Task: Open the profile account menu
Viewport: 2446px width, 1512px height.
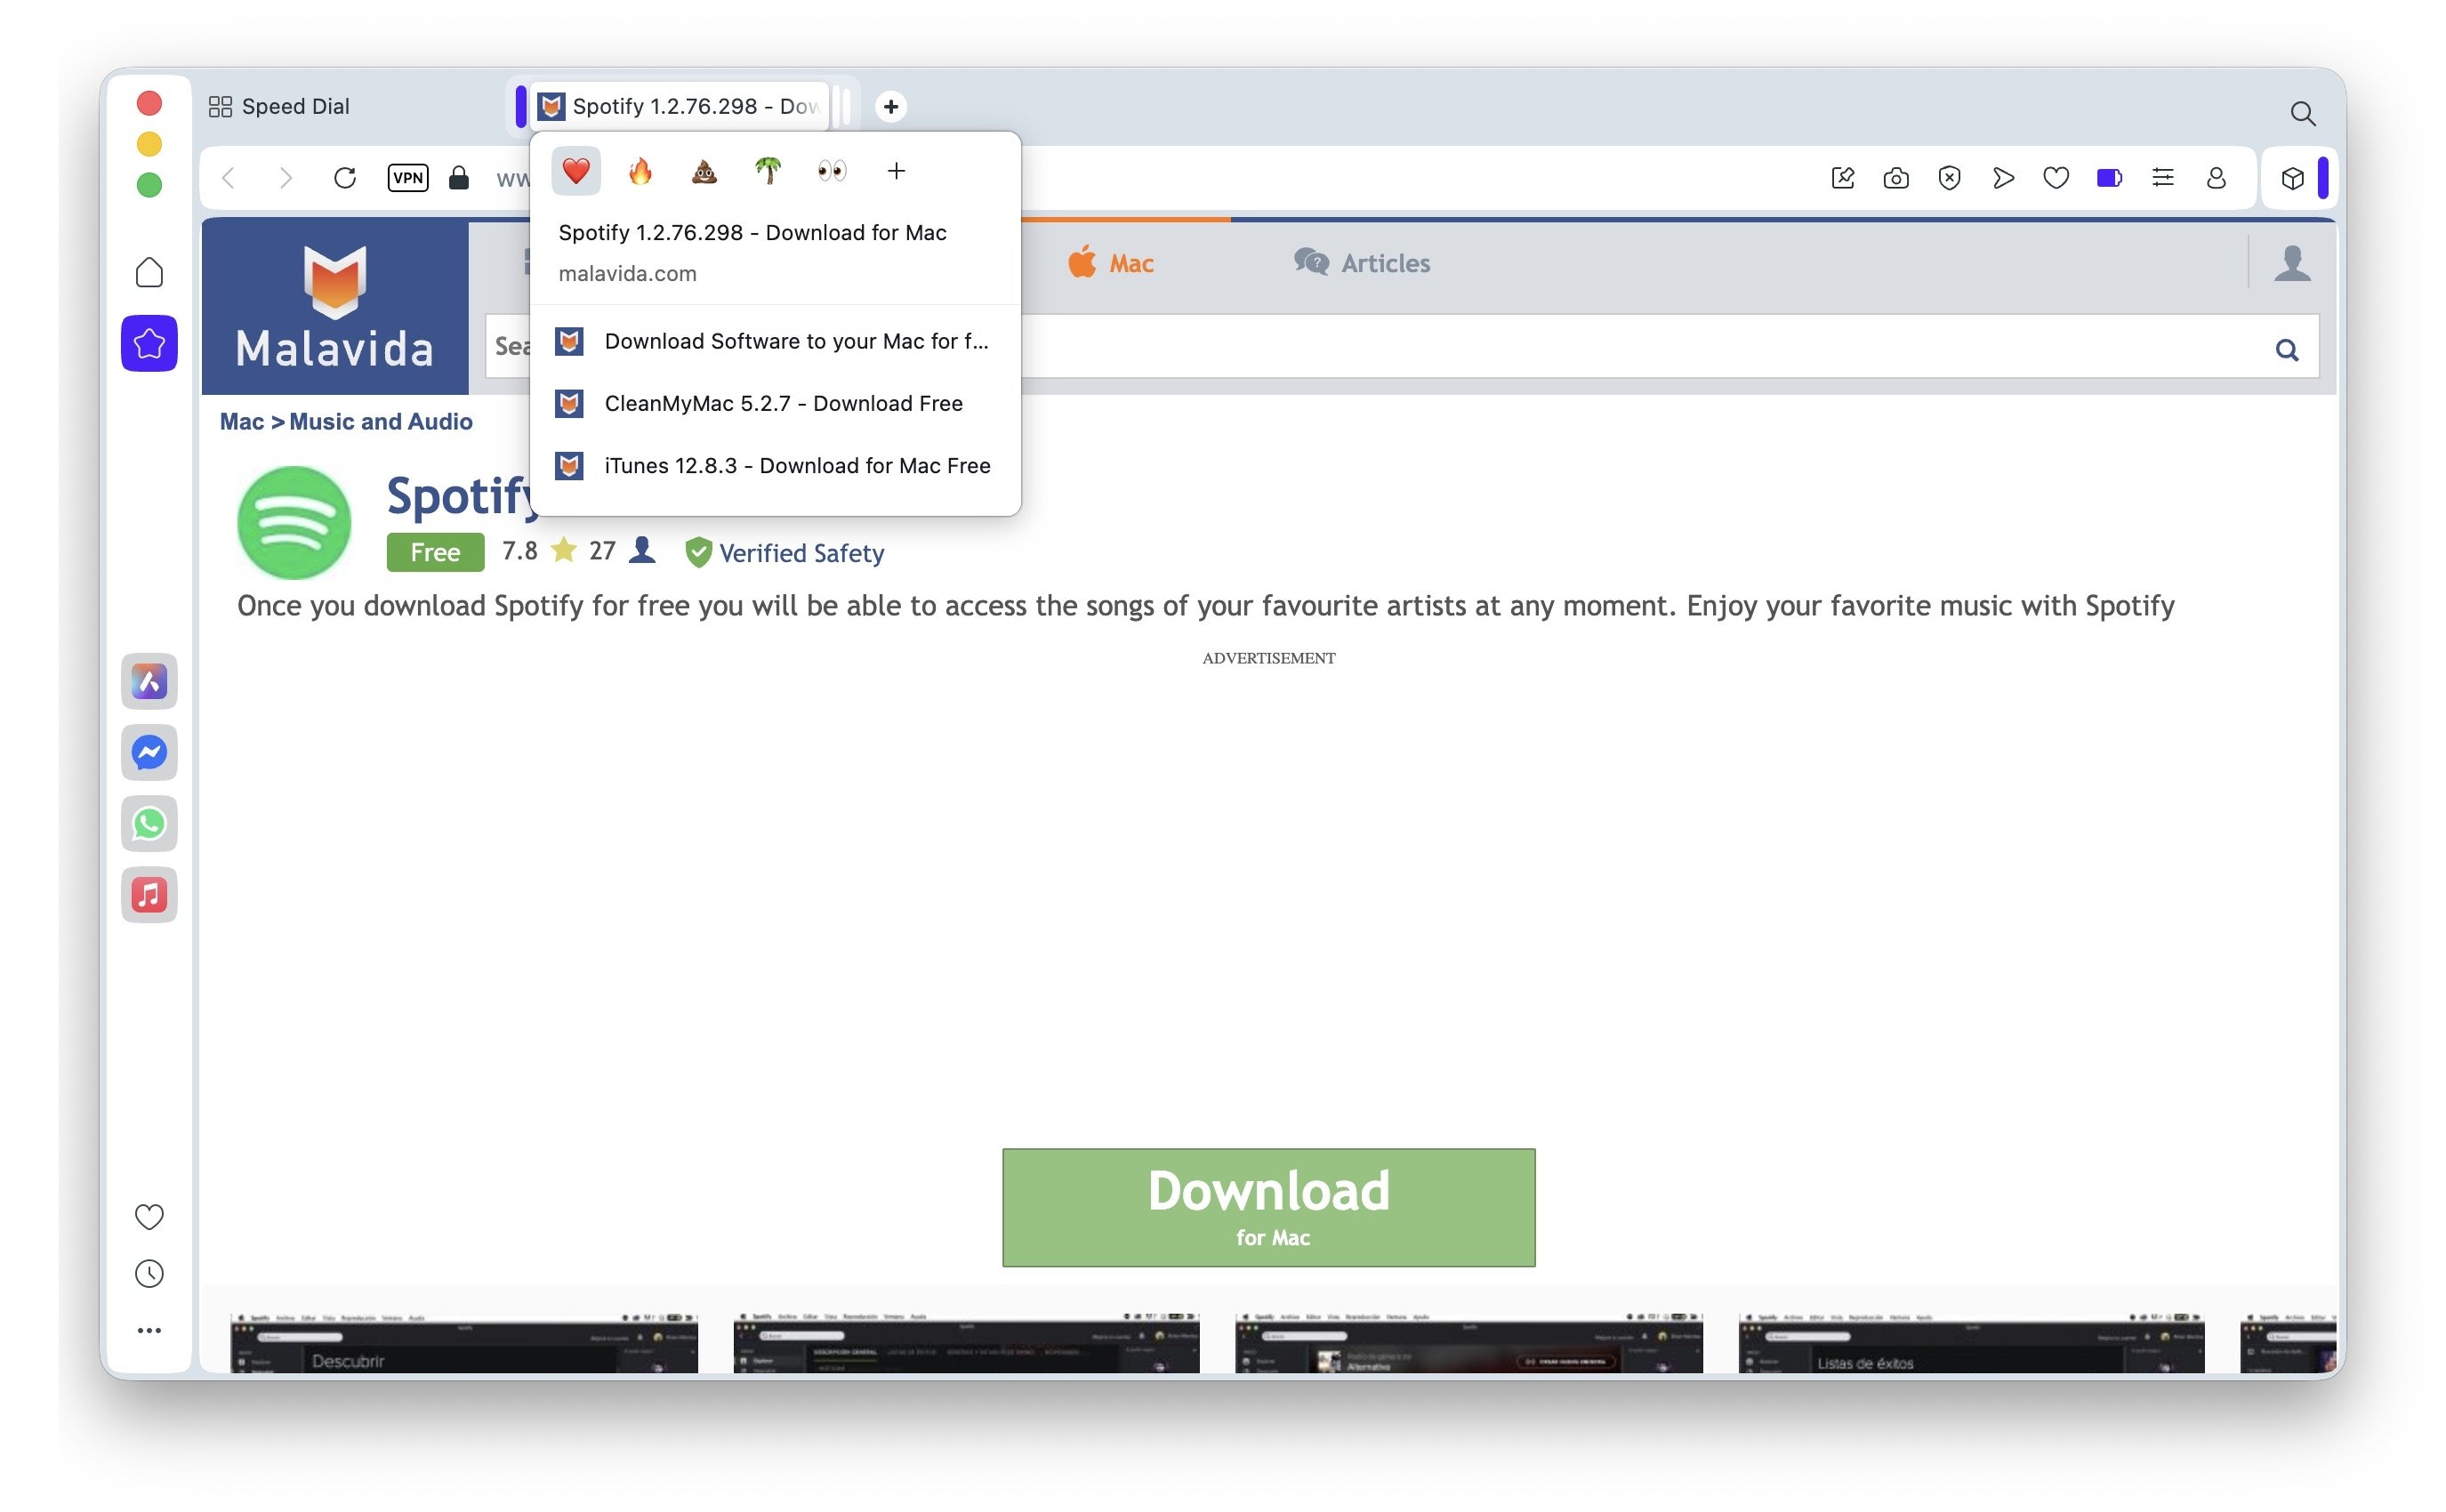Action: 2215,178
